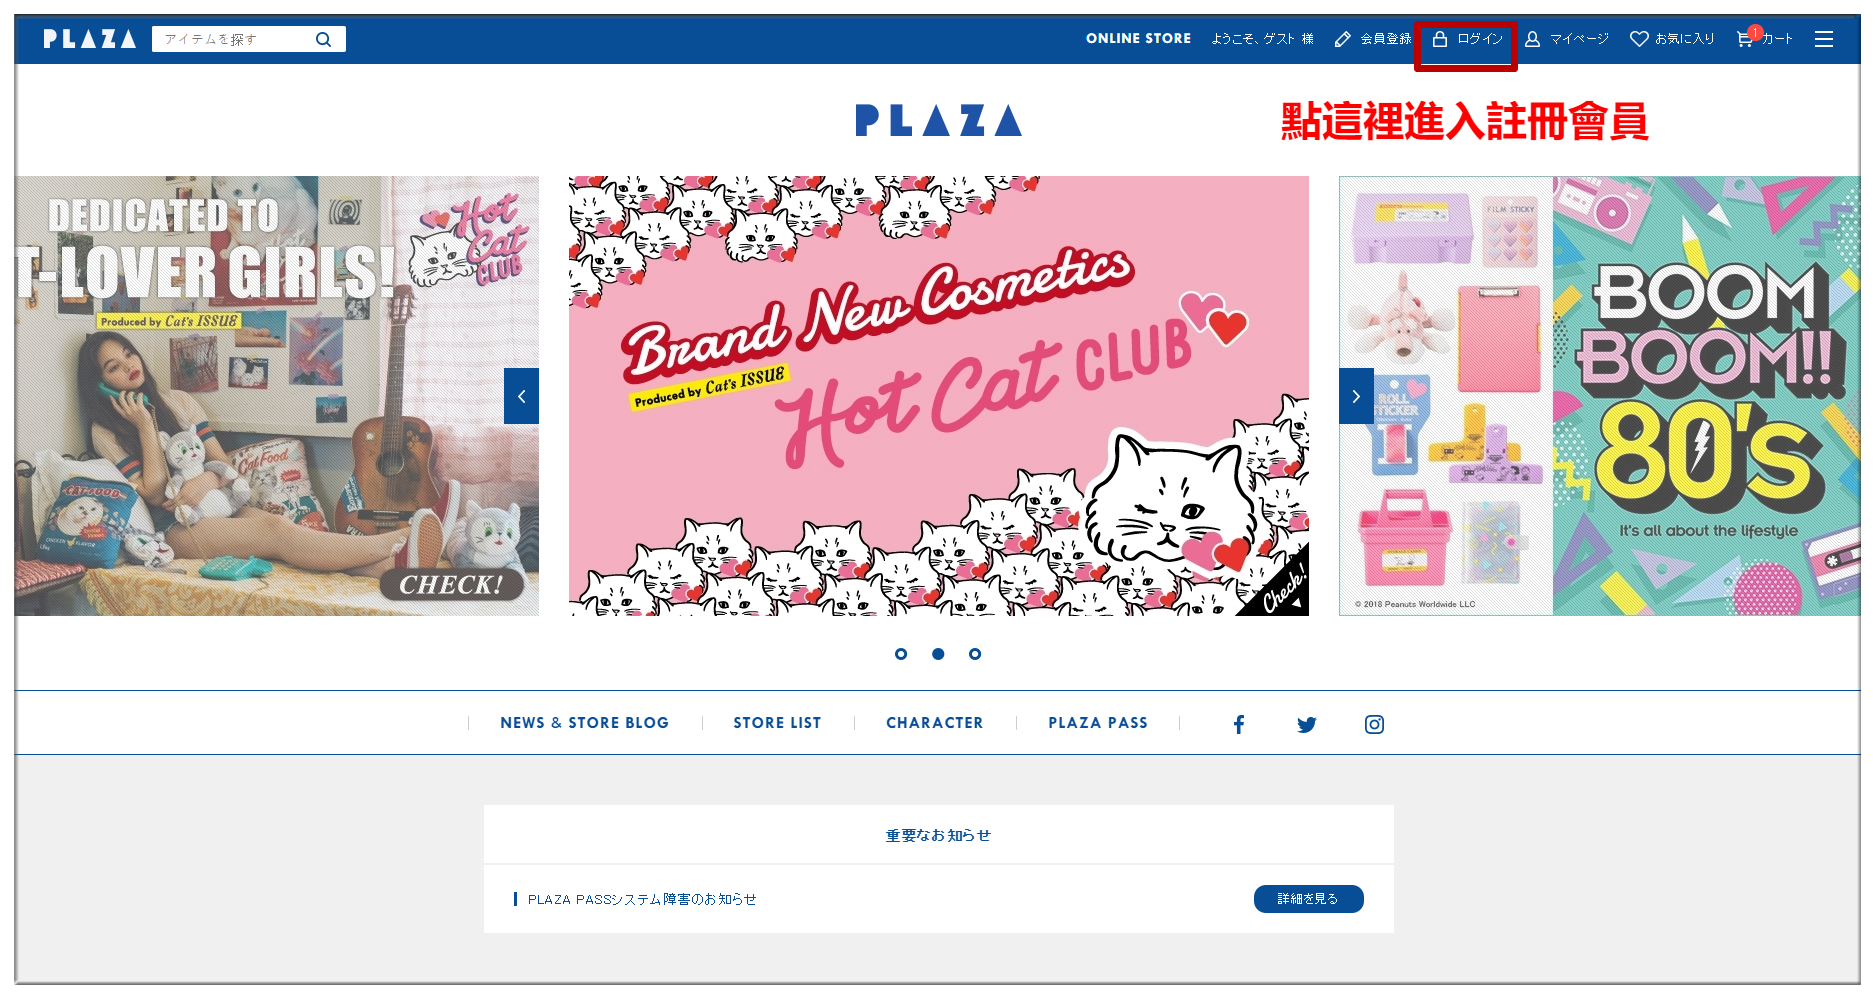Open the Instagram icon link

pos(1374,724)
